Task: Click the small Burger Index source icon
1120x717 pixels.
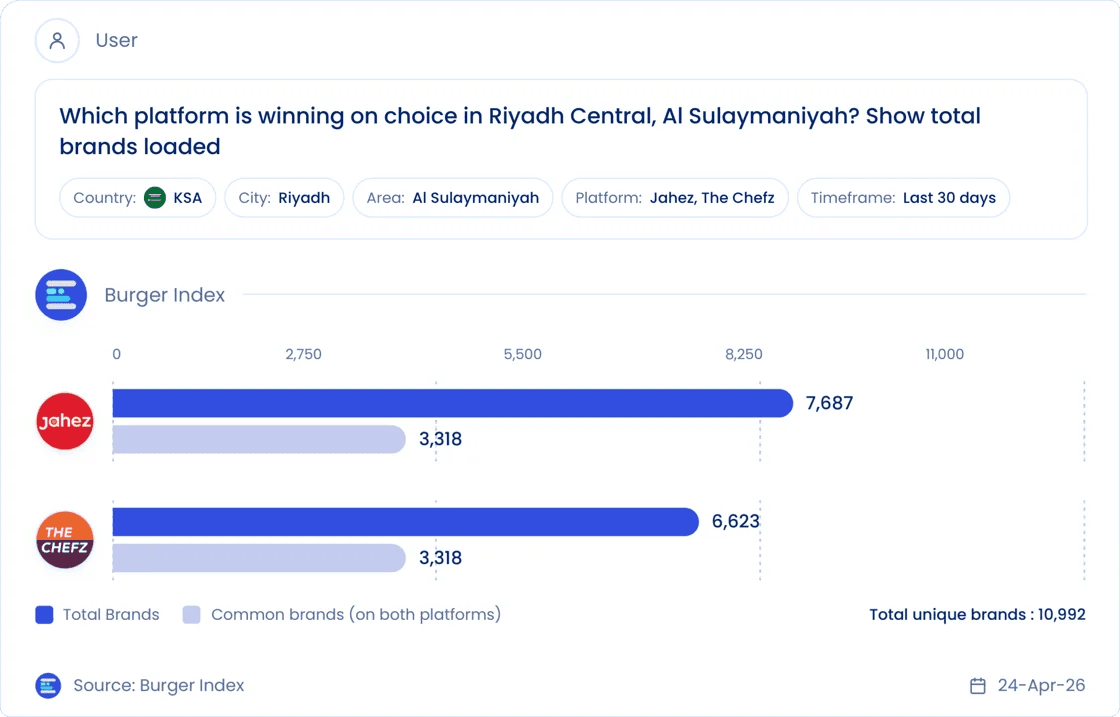Action: pyautogui.click(x=48, y=686)
